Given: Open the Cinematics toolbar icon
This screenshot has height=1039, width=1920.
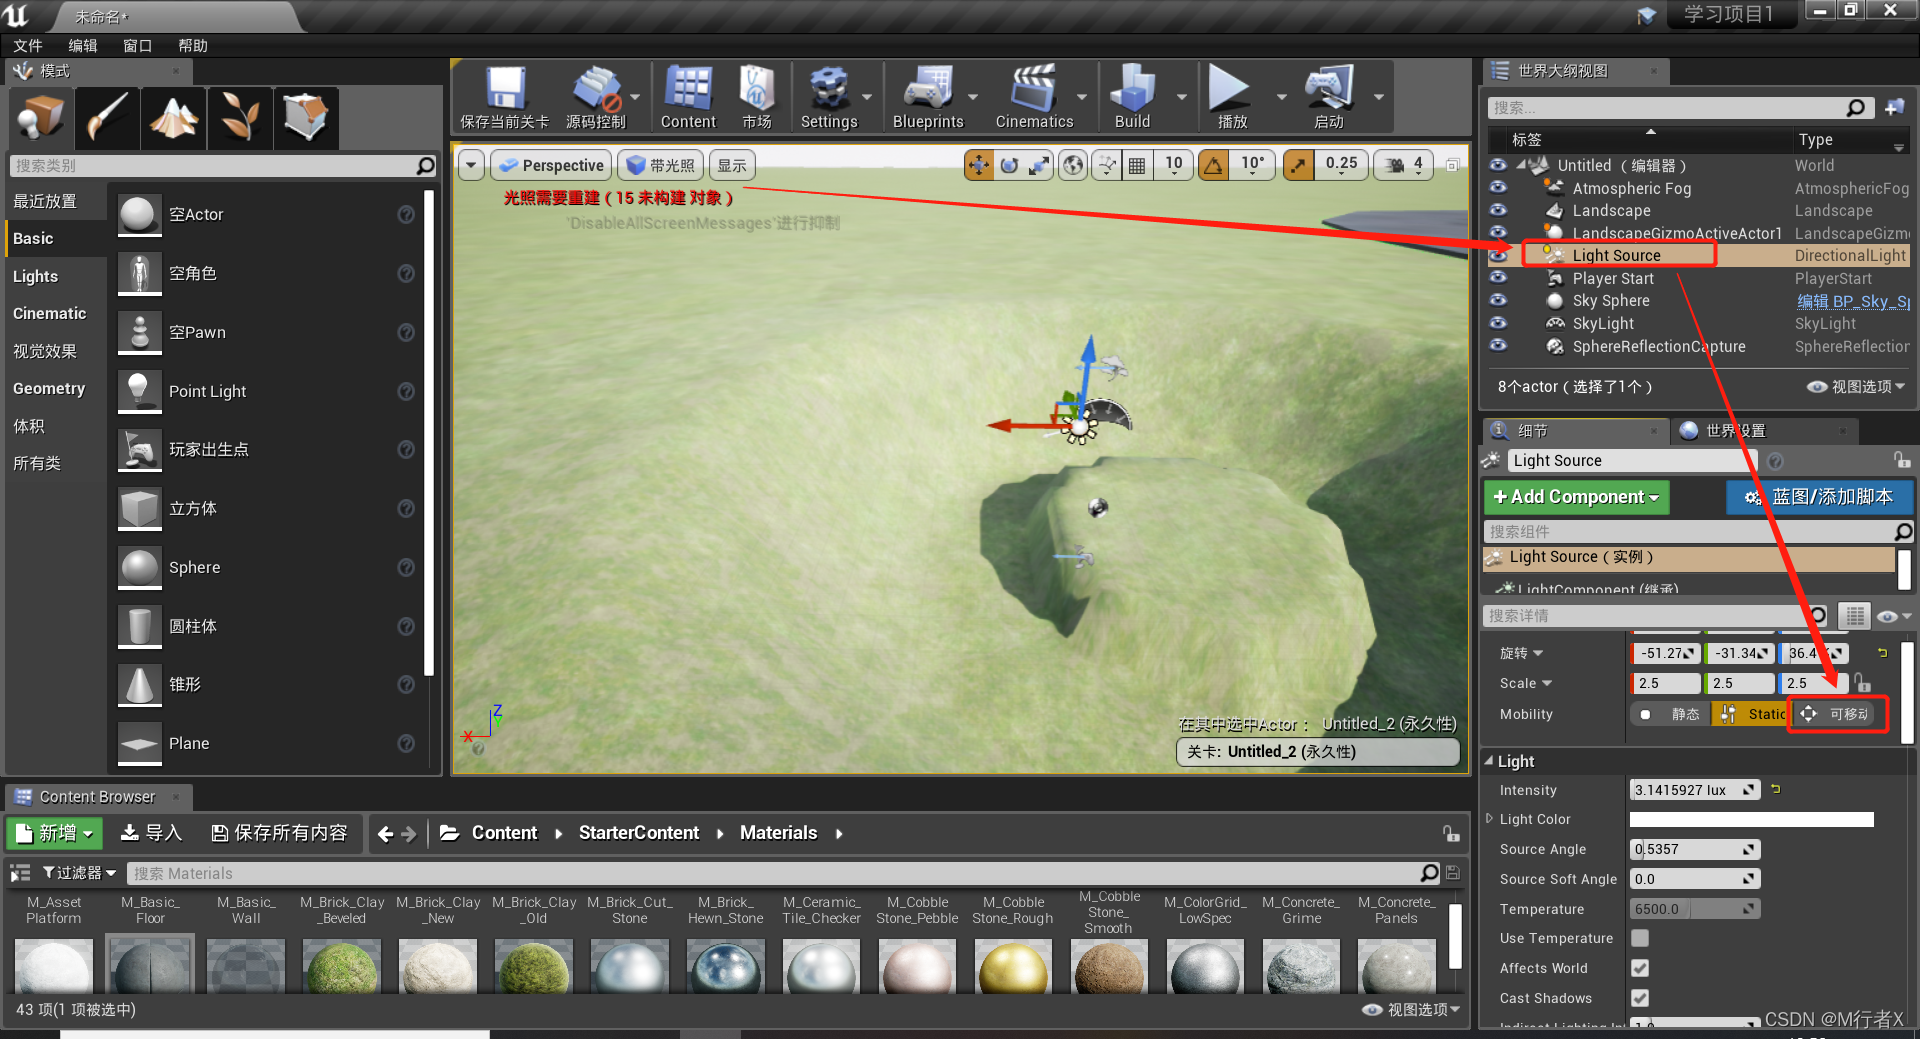Looking at the screenshot, I should (x=1034, y=97).
